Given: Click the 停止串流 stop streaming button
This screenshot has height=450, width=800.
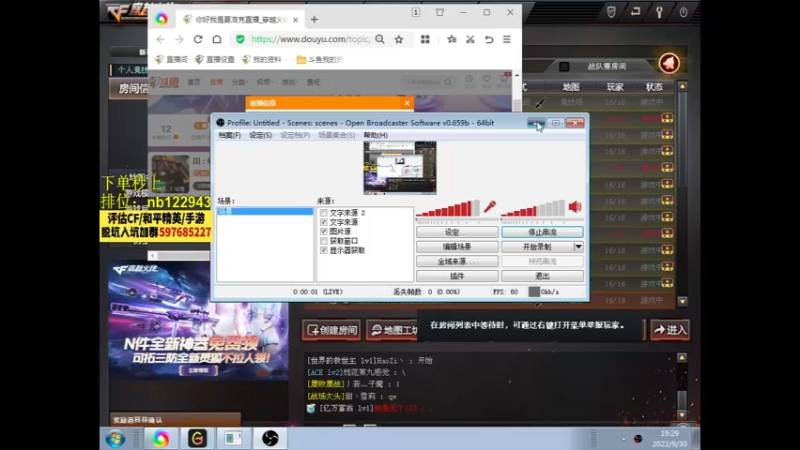Looking at the screenshot, I should tap(542, 232).
